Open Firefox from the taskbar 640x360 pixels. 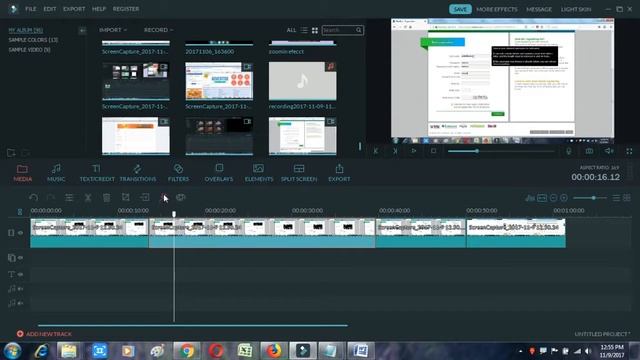tap(274, 351)
